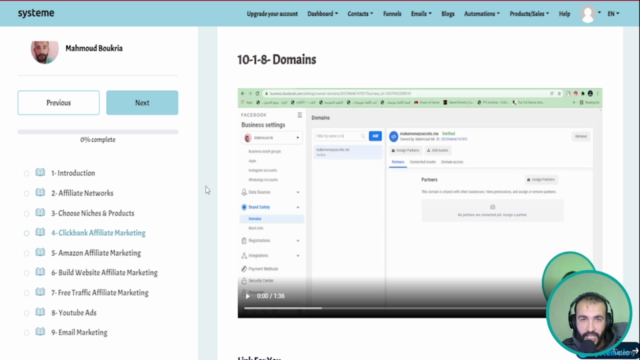Open 8- Youtube Ads module
The height and width of the screenshot is (360, 640).
click(x=74, y=313)
